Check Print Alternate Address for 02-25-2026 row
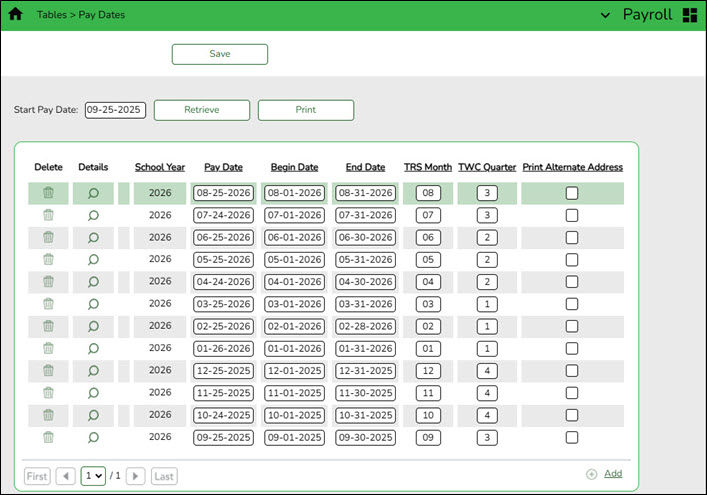The height and width of the screenshot is (495, 707). point(572,326)
